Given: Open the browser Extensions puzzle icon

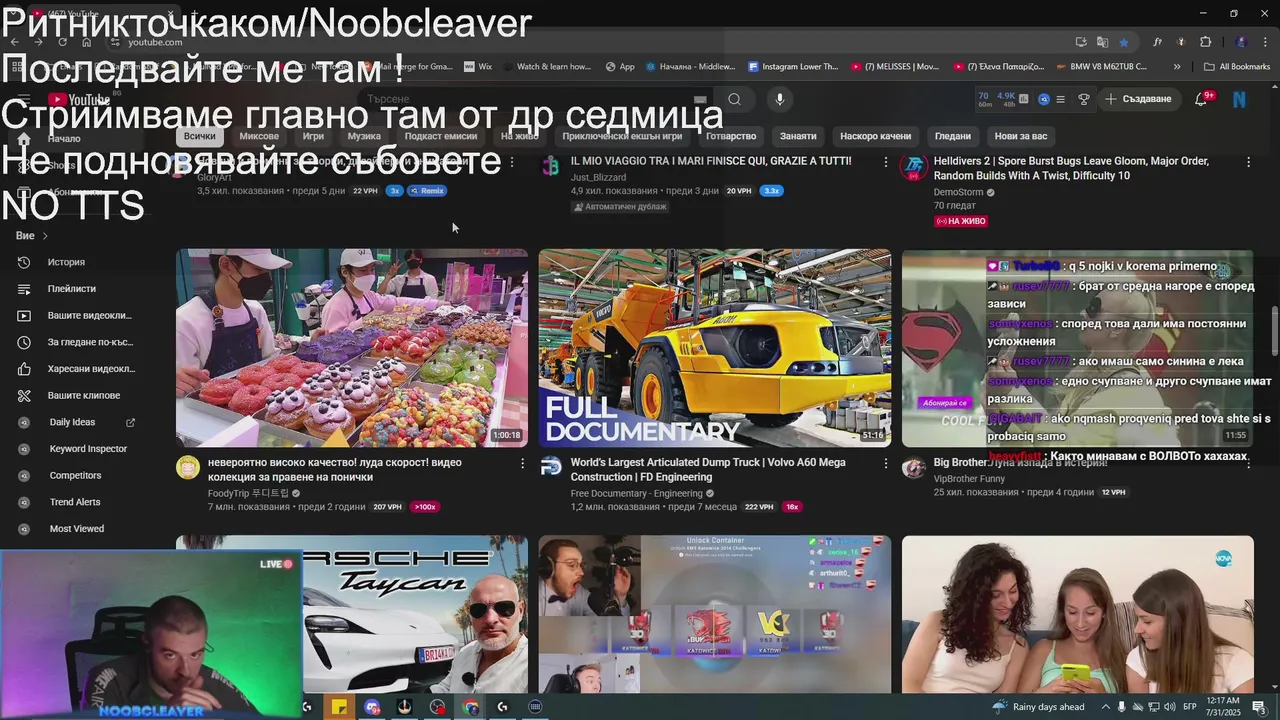Looking at the screenshot, I should tap(1205, 42).
